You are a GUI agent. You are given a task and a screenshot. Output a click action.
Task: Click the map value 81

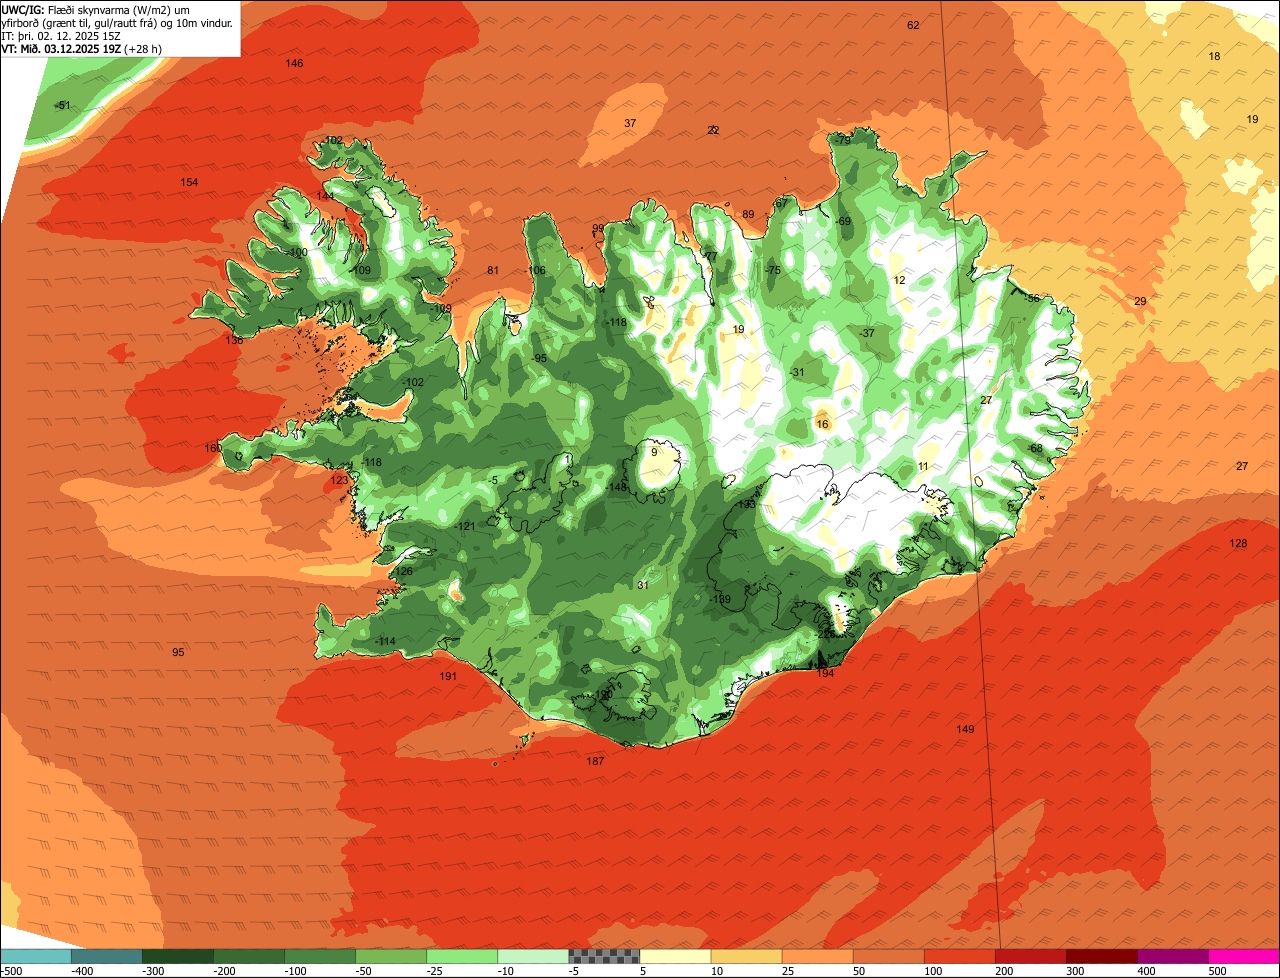pyautogui.click(x=492, y=270)
